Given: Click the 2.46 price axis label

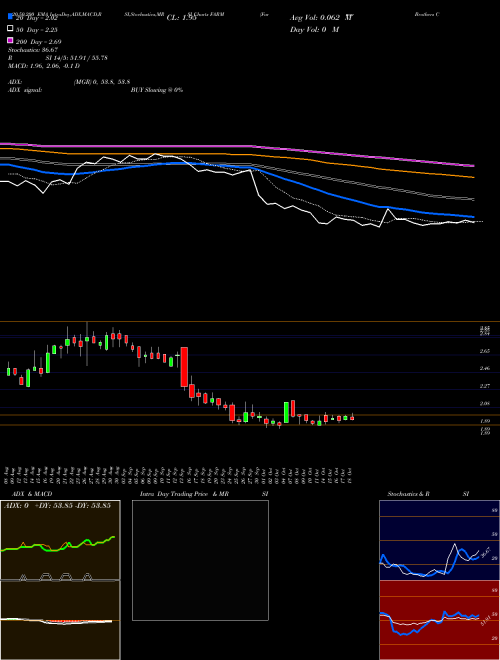Looking at the screenshot, I should pyautogui.click(x=484, y=368).
